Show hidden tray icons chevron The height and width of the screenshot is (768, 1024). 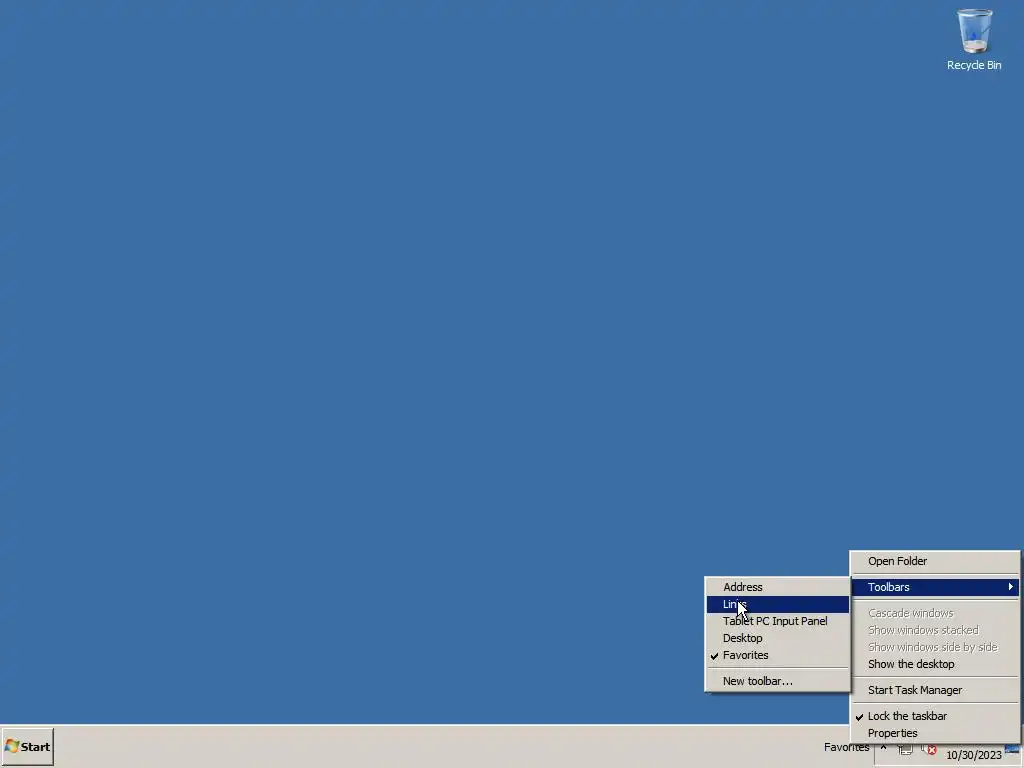pyautogui.click(x=884, y=748)
